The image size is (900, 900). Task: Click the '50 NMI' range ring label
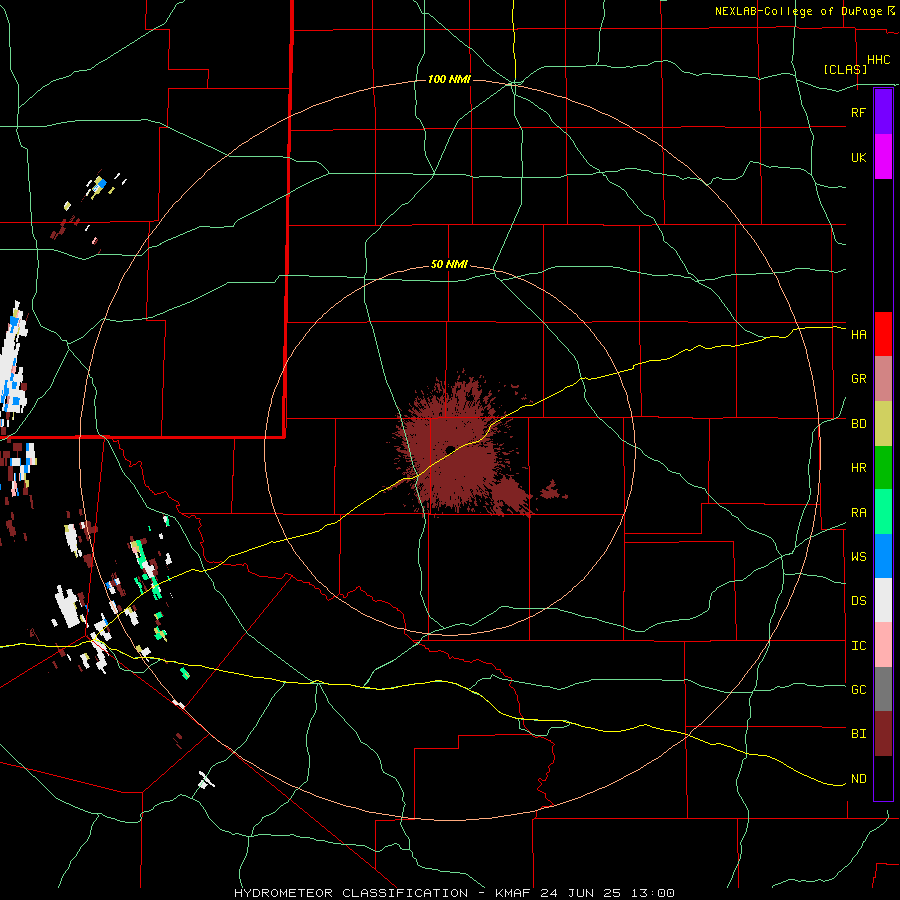449,265
